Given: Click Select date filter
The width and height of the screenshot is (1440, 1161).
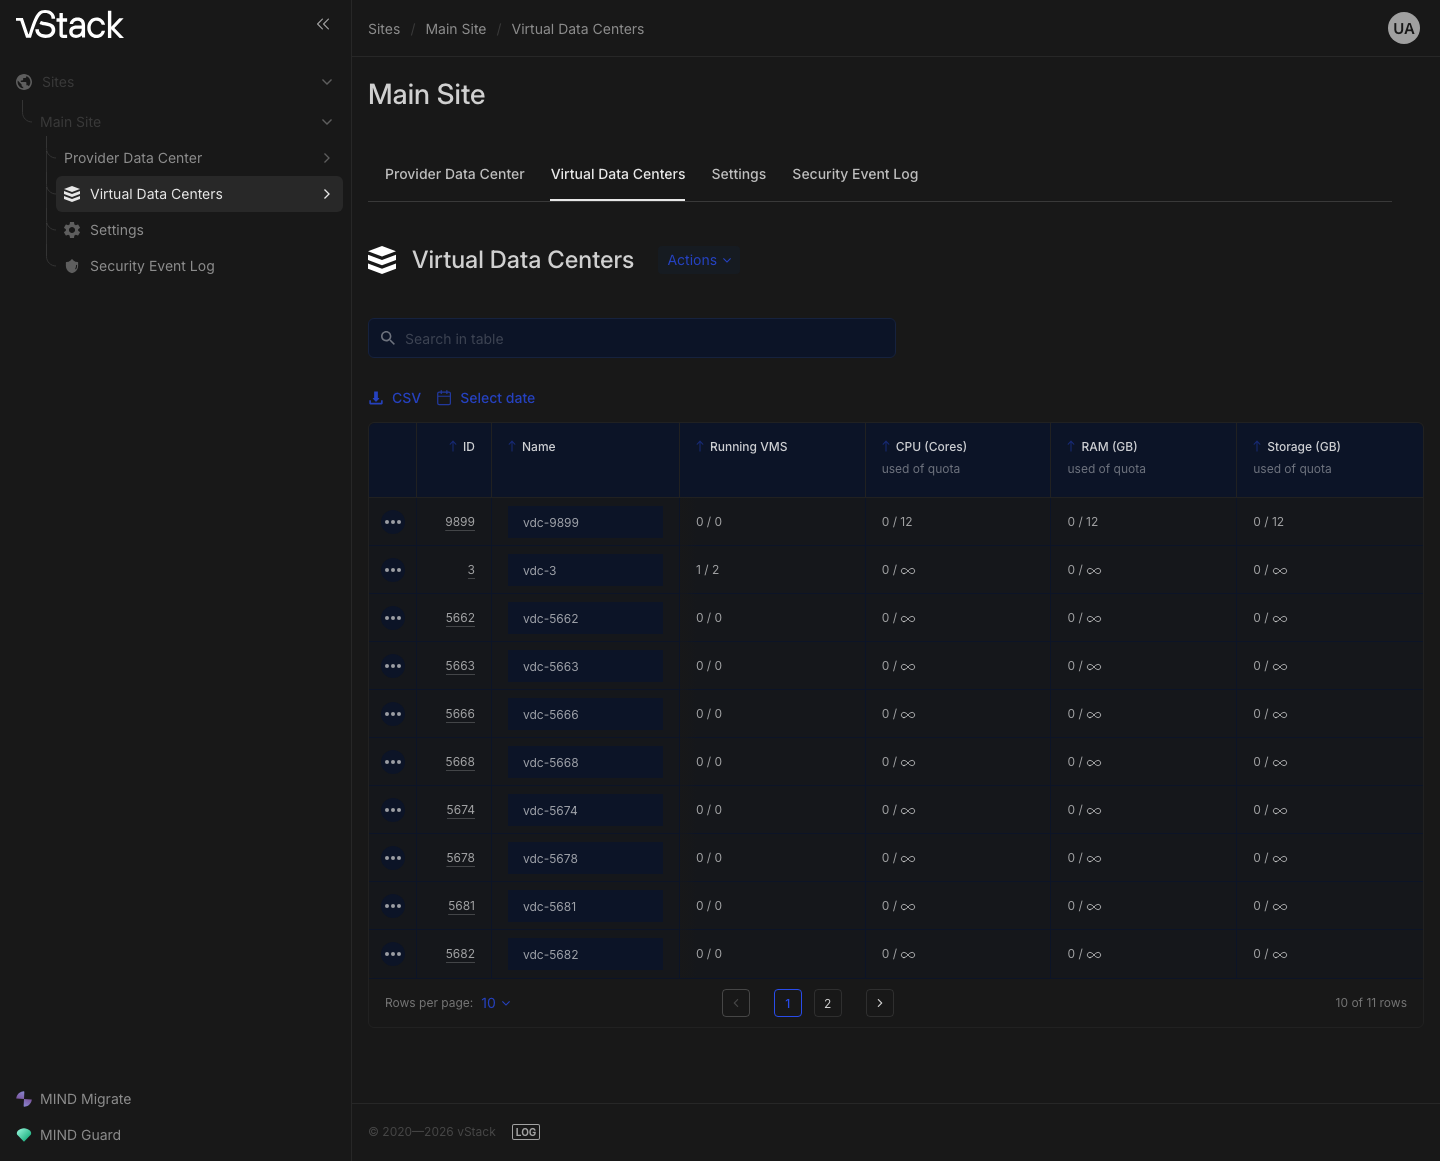Looking at the screenshot, I should click(x=486, y=398).
